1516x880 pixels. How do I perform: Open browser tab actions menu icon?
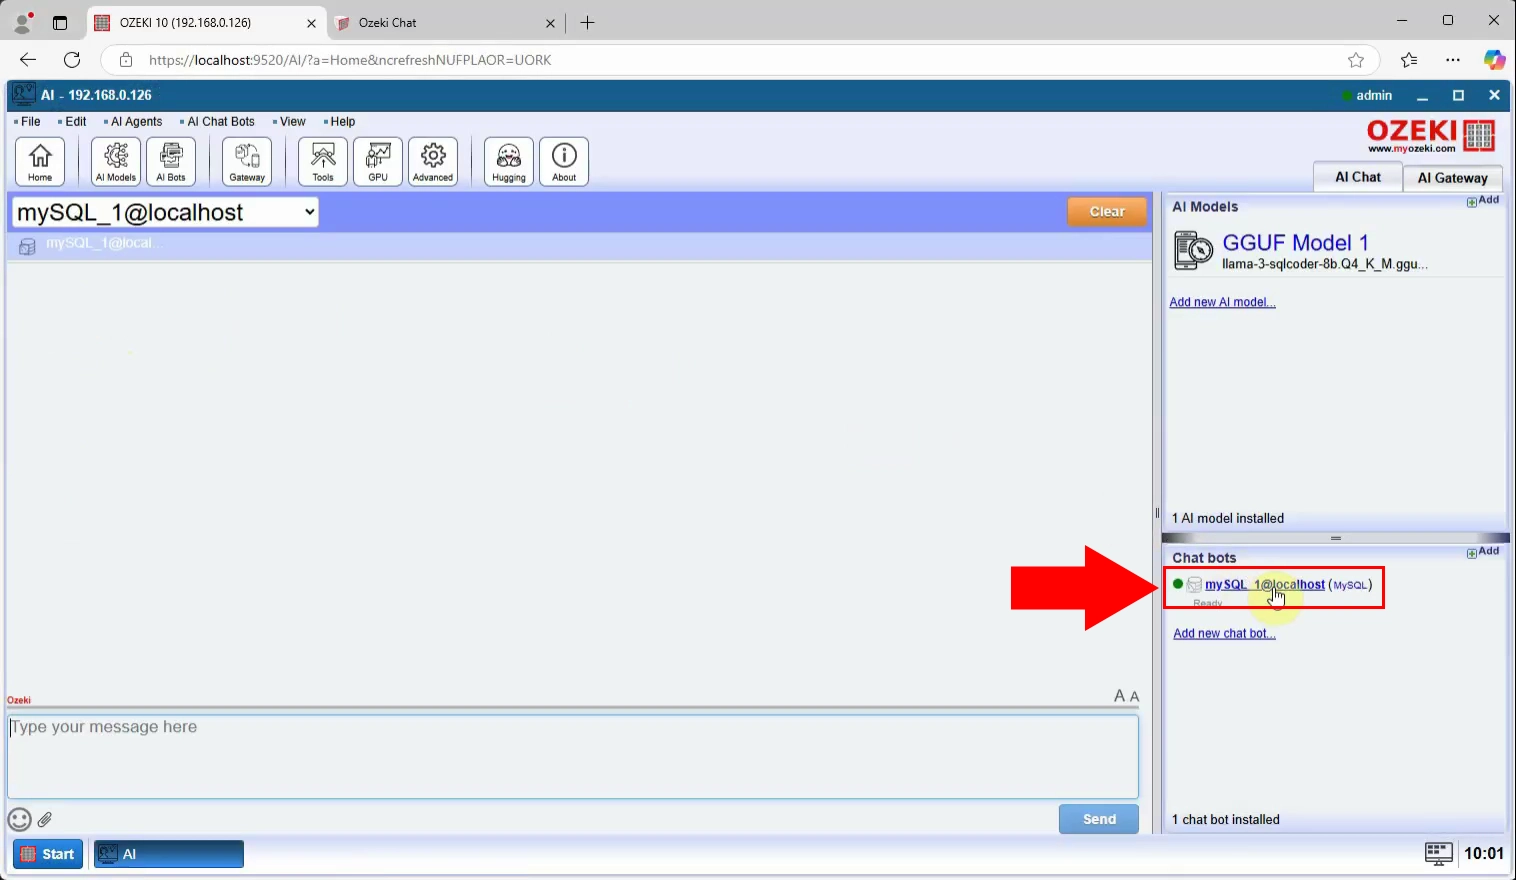60,22
